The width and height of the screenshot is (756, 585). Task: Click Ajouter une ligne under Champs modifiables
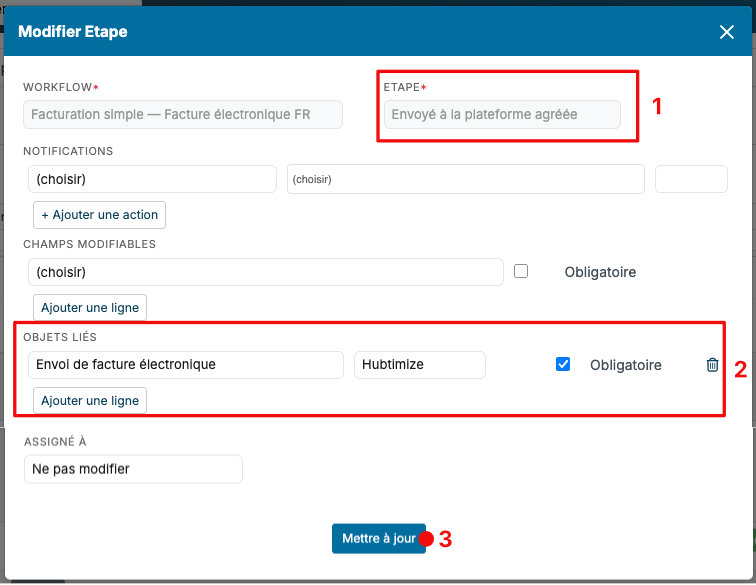[90, 308]
